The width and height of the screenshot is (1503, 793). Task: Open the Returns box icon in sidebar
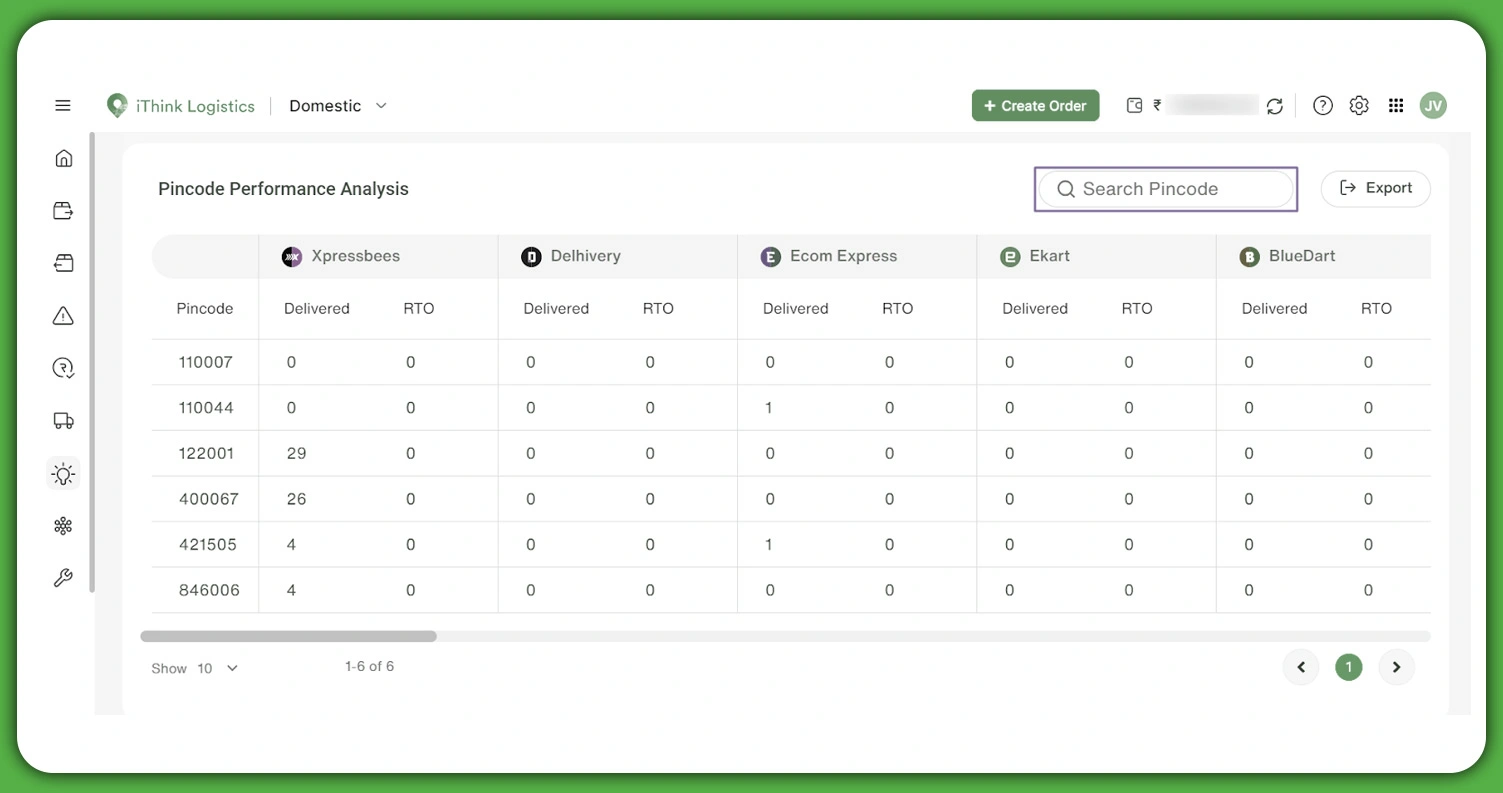[63, 262]
